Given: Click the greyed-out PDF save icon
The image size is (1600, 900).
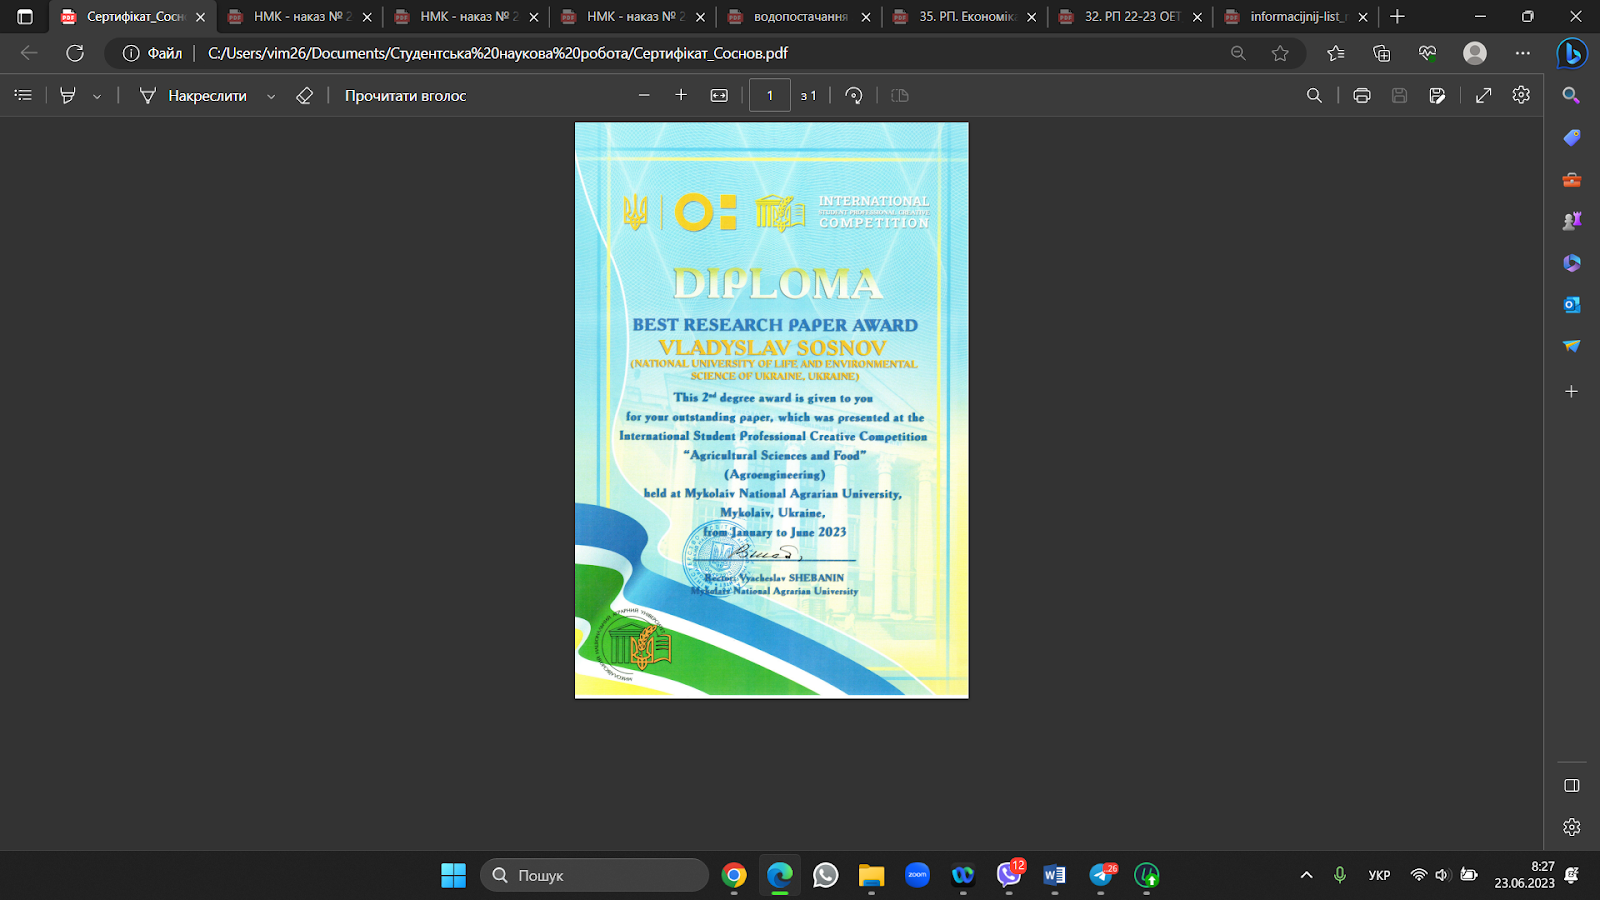Looking at the screenshot, I should (x=1400, y=95).
